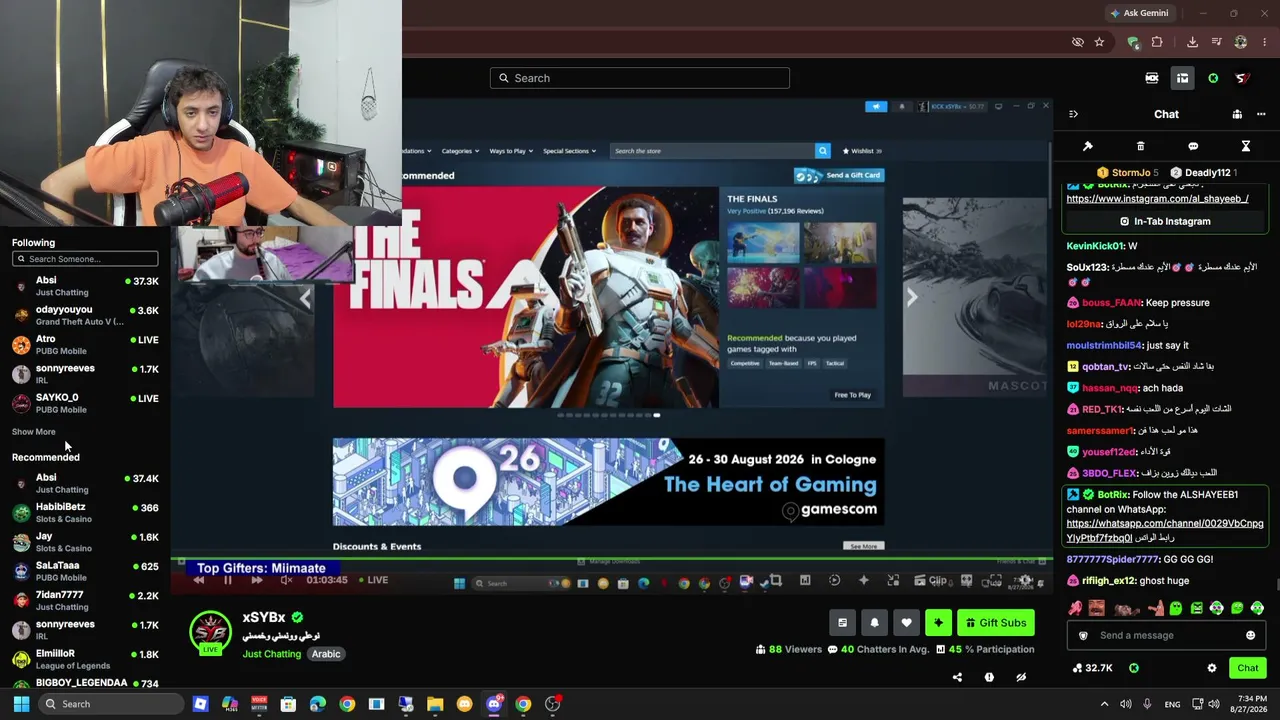Open SAYKO_0 channel in Following list

point(85,403)
